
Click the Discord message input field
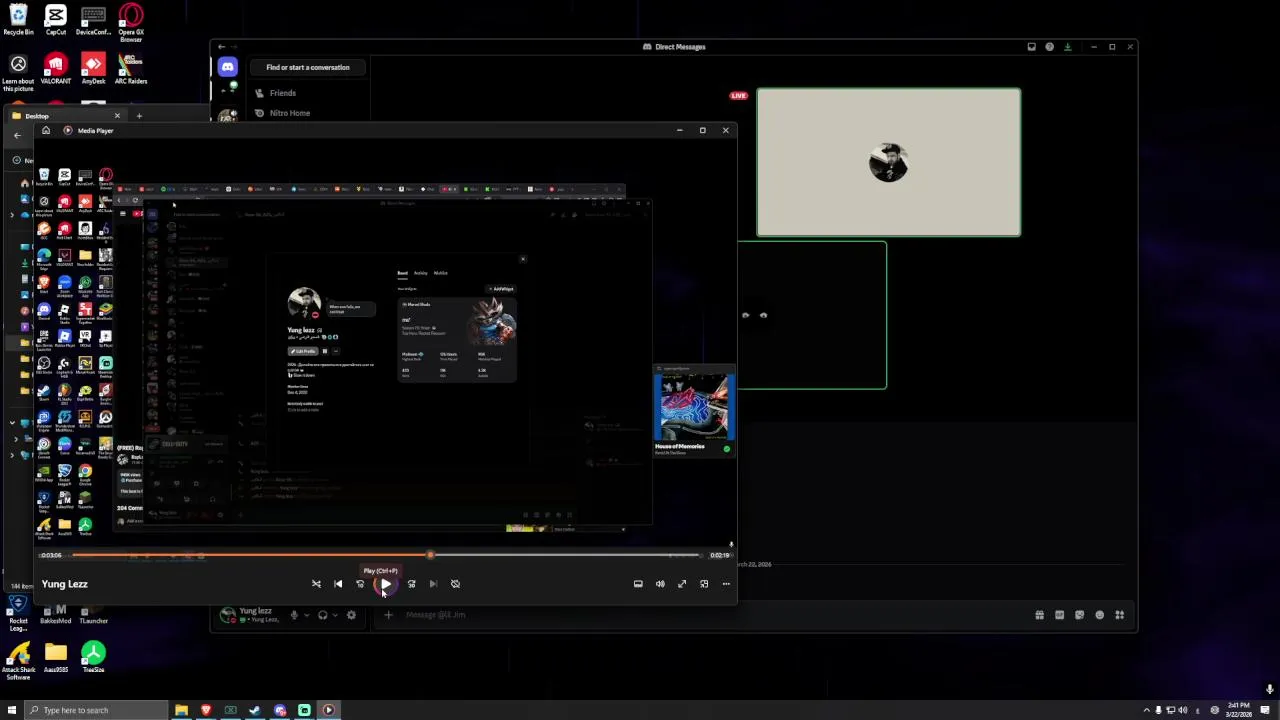pos(700,615)
